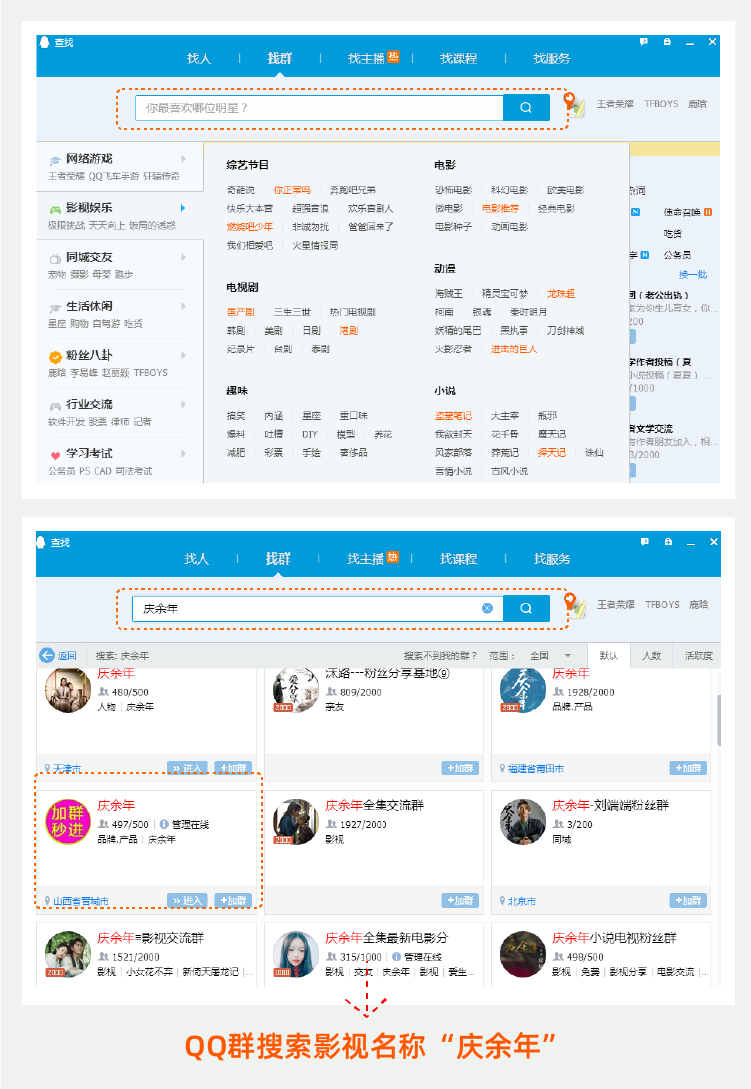Expand the 行业交流 category arrow
Image resolution: width=751 pixels, height=1089 pixels.
183,404
